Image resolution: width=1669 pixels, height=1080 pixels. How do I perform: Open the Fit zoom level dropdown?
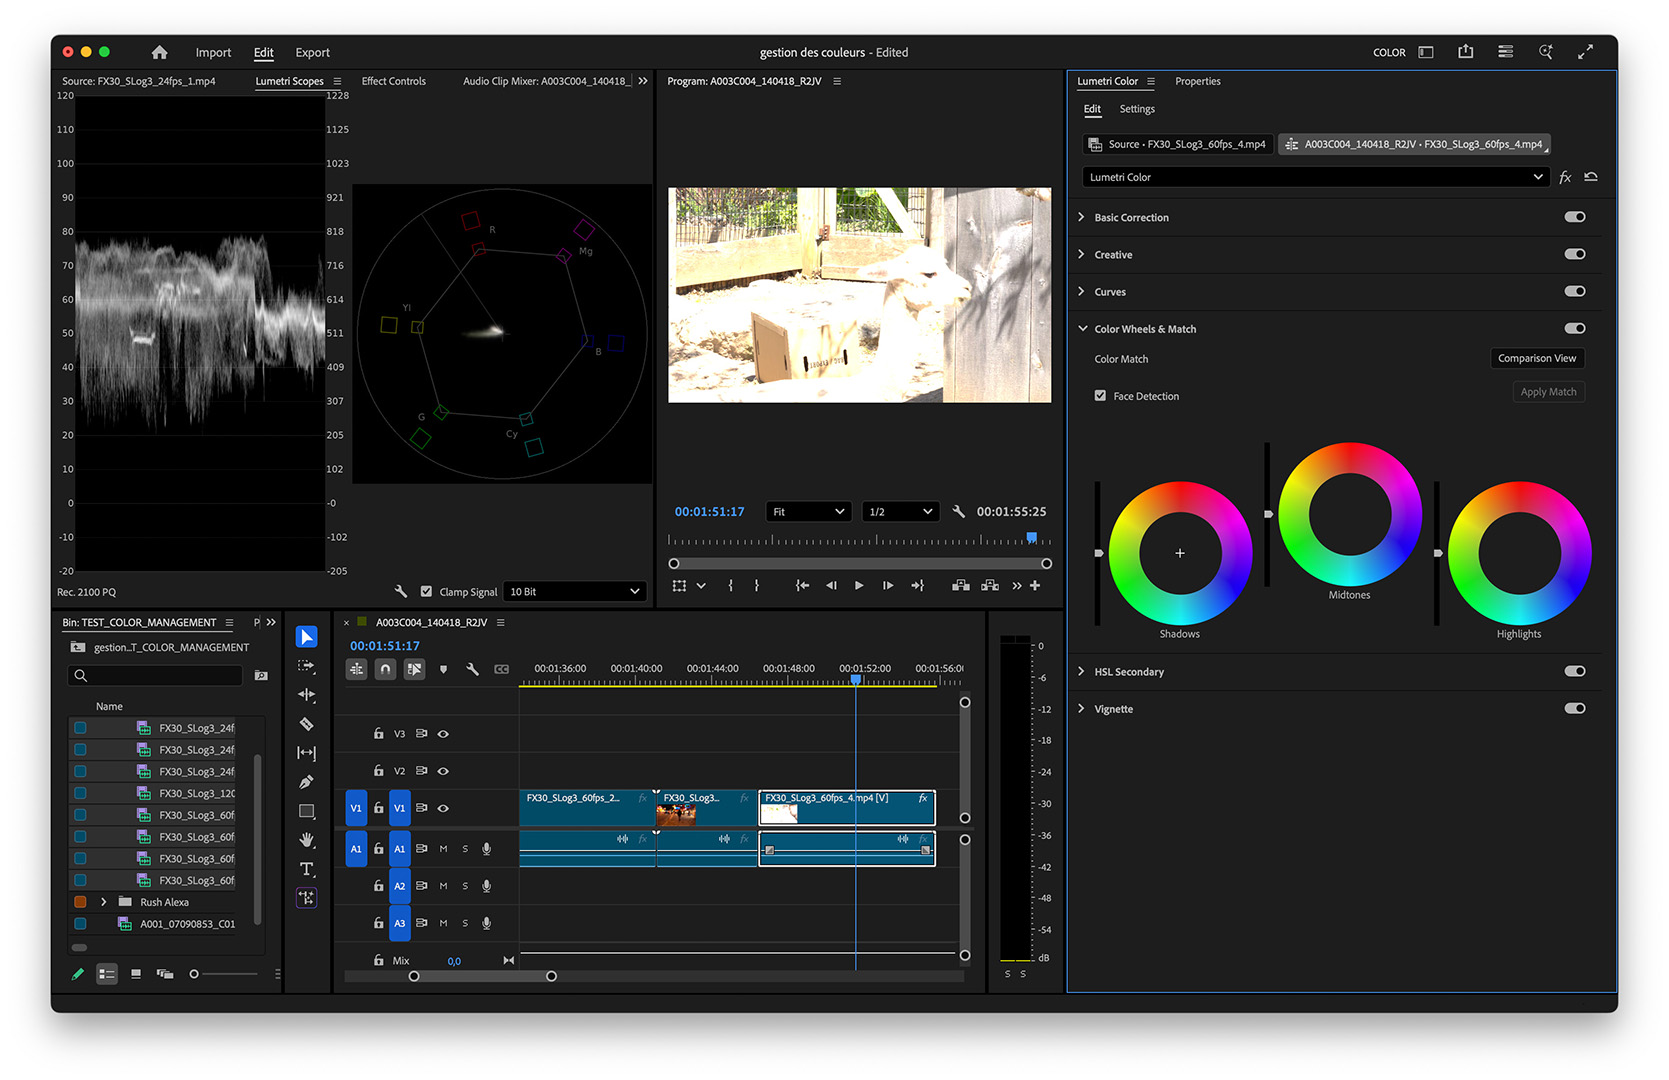click(808, 511)
